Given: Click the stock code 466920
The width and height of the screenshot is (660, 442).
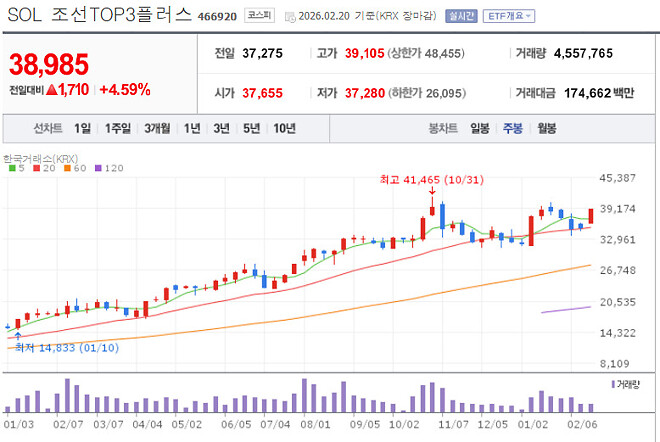Looking at the screenshot, I should [217, 16].
